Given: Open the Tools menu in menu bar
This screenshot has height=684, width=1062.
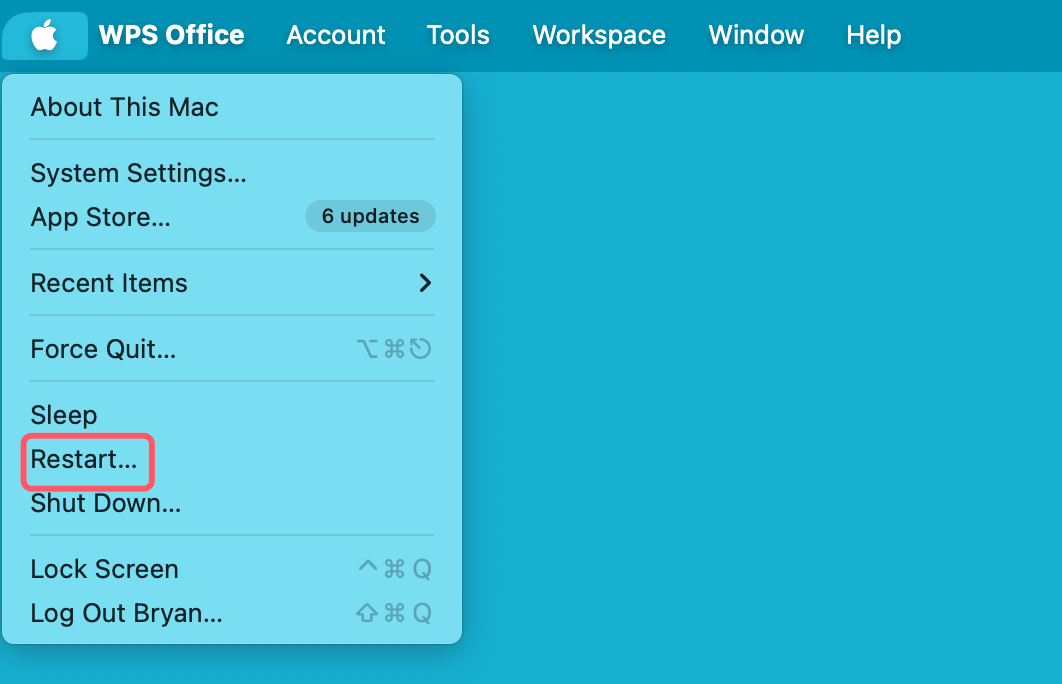Looking at the screenshot, I should pos(458,36).
